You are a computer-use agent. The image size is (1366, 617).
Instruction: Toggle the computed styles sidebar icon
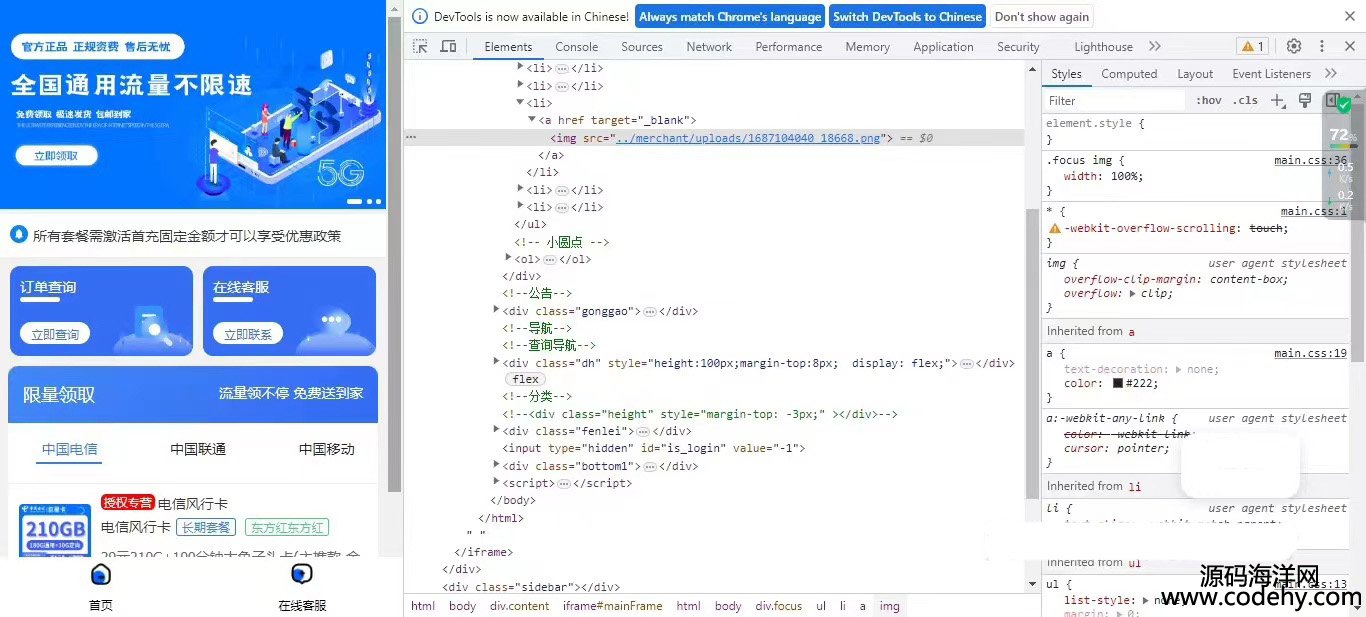pyautogui.click(x=1332, y=100)
